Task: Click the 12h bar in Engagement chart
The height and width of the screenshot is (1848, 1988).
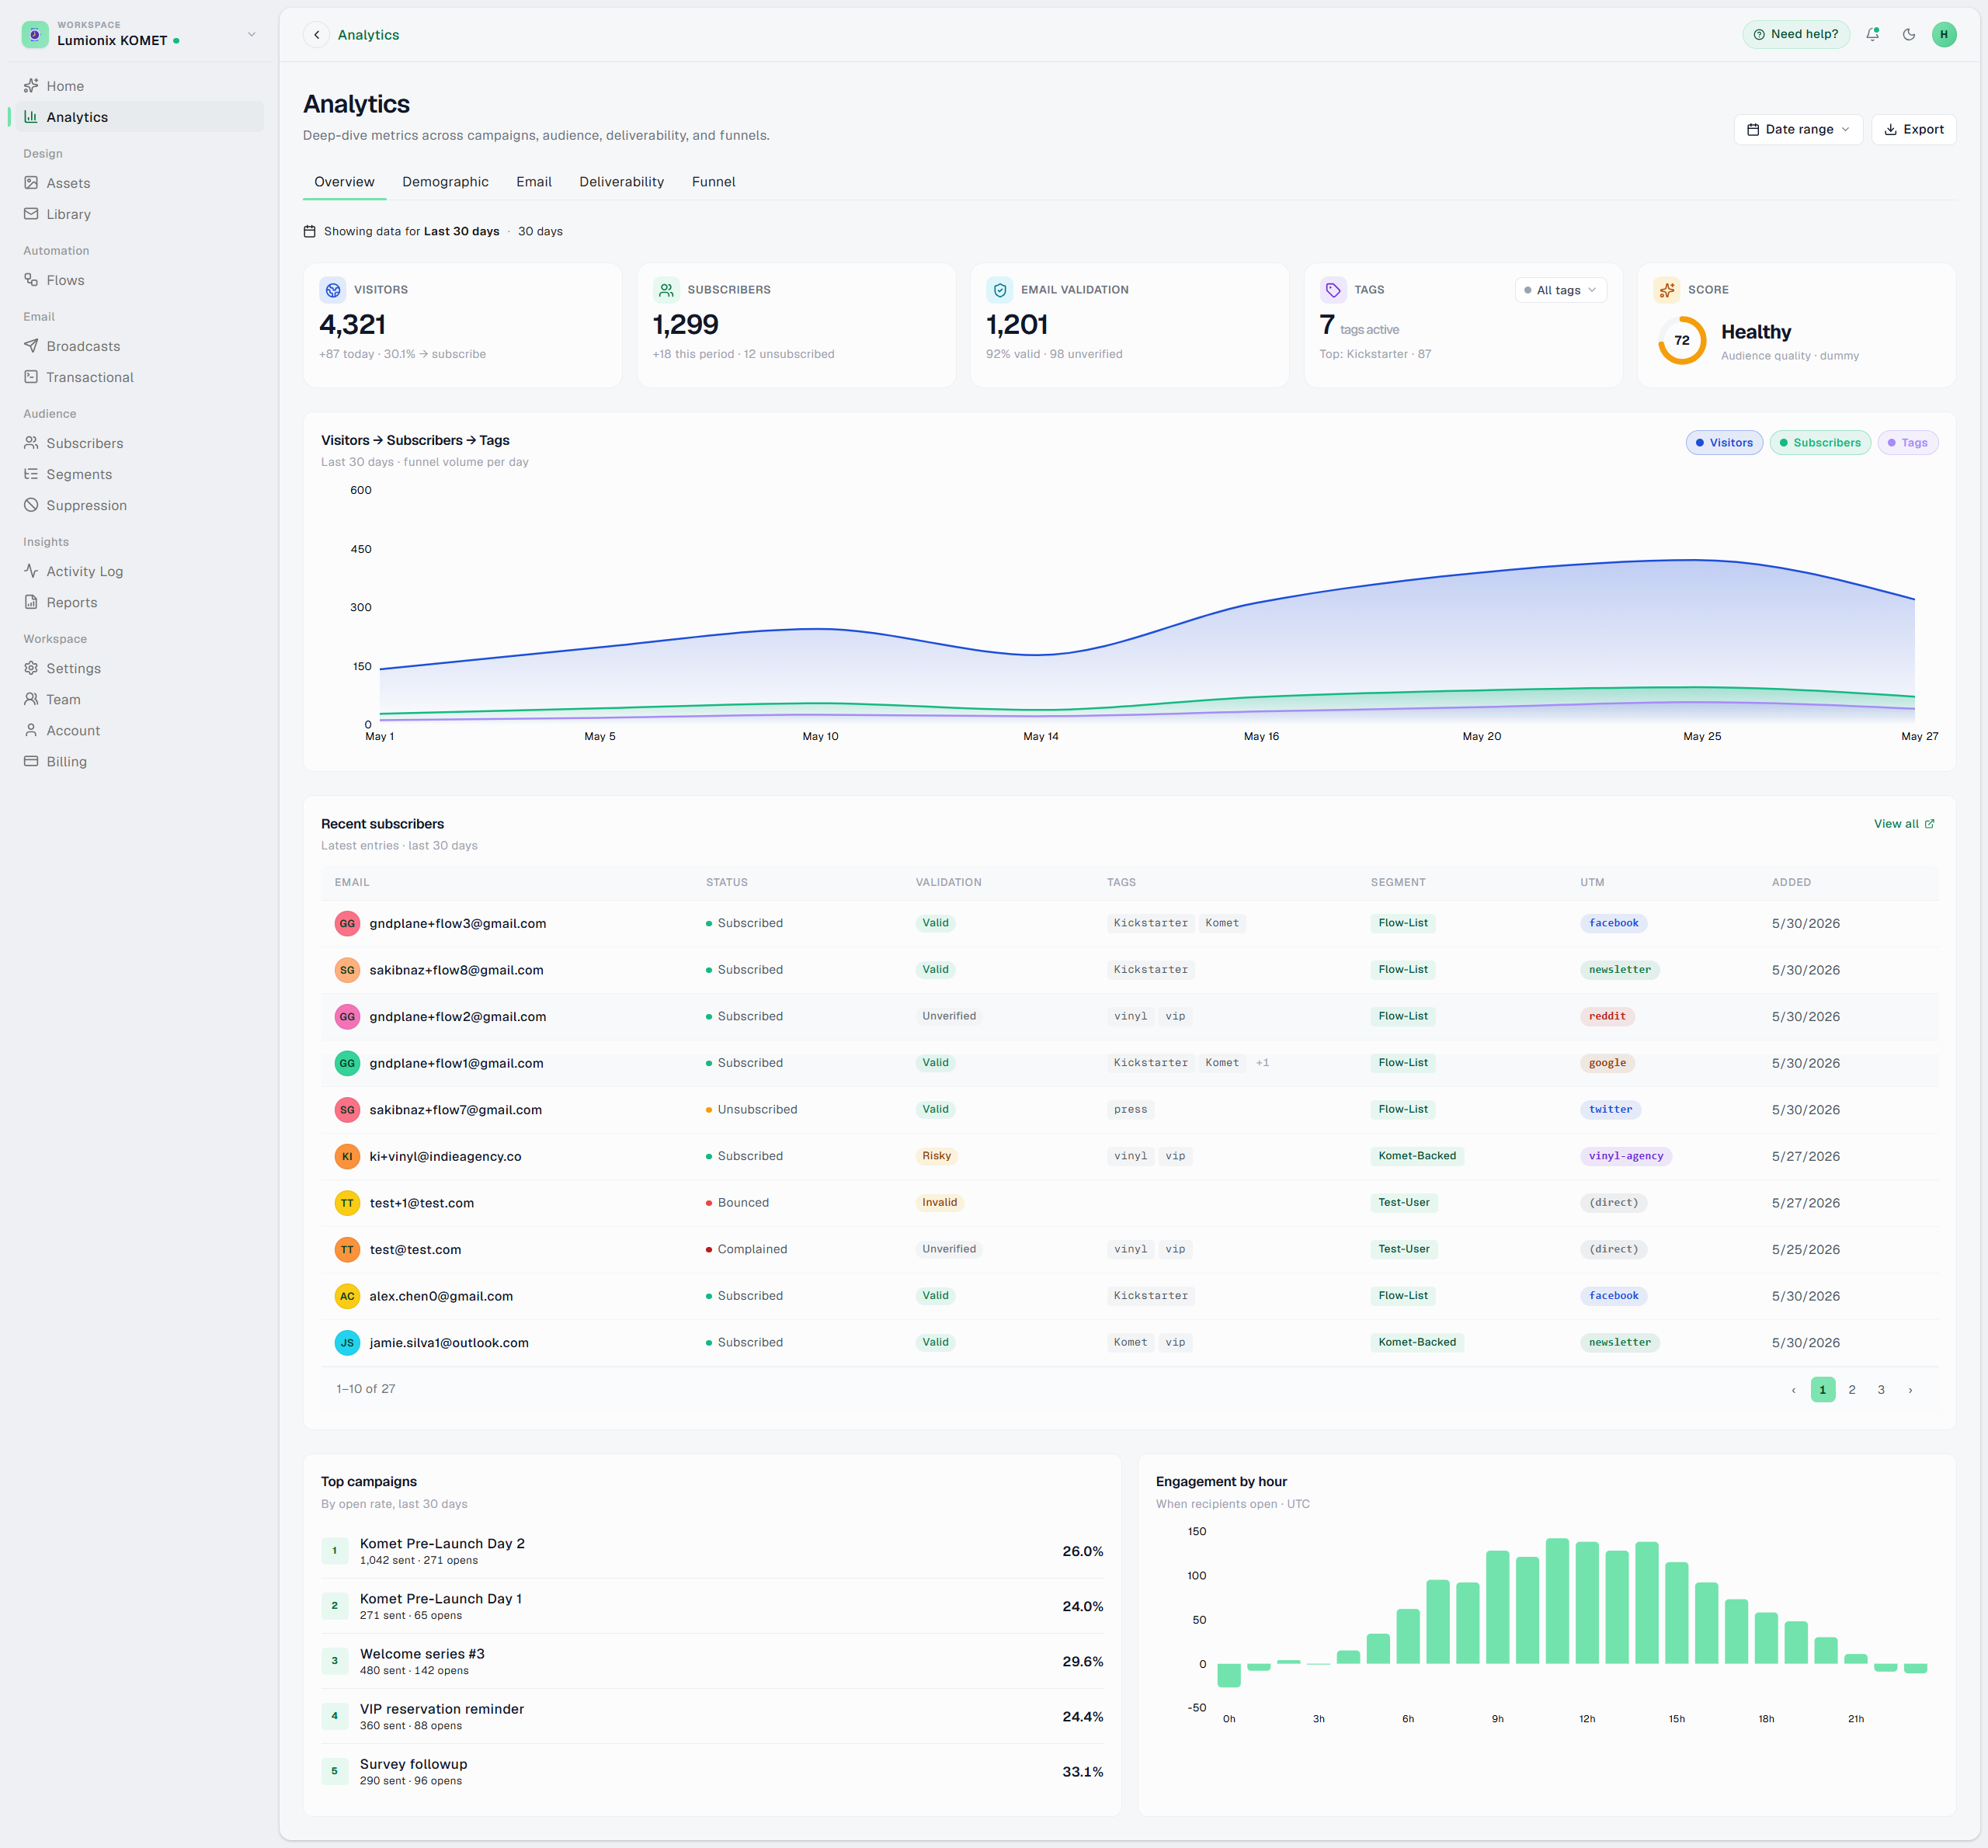Action: click(x=1587, y=1603)
